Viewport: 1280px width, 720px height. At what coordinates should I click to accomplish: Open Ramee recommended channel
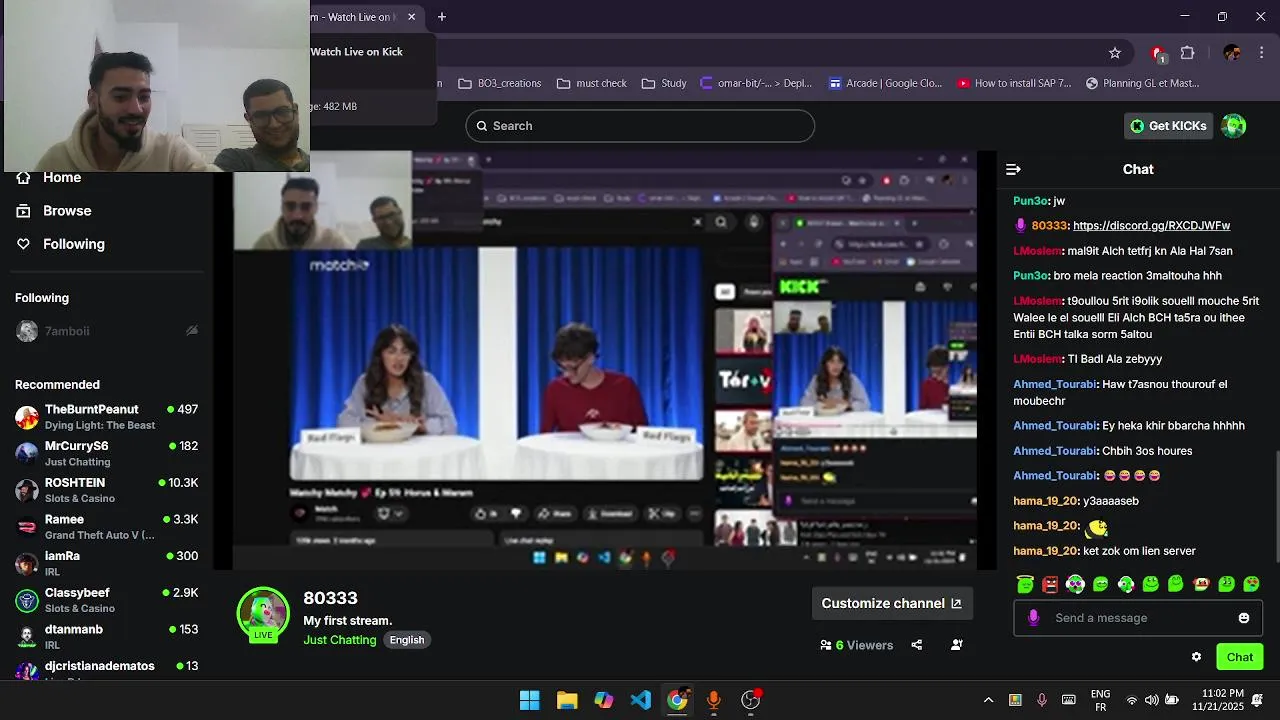[x=106, y=527]
